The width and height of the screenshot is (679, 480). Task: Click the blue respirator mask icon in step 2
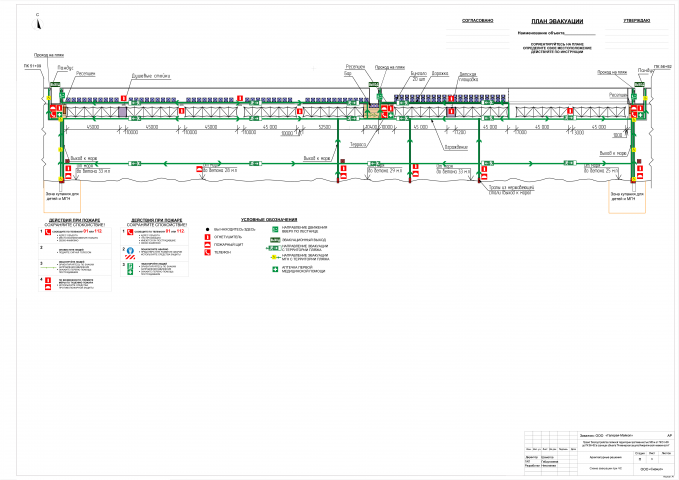click(x=130, y=250)
